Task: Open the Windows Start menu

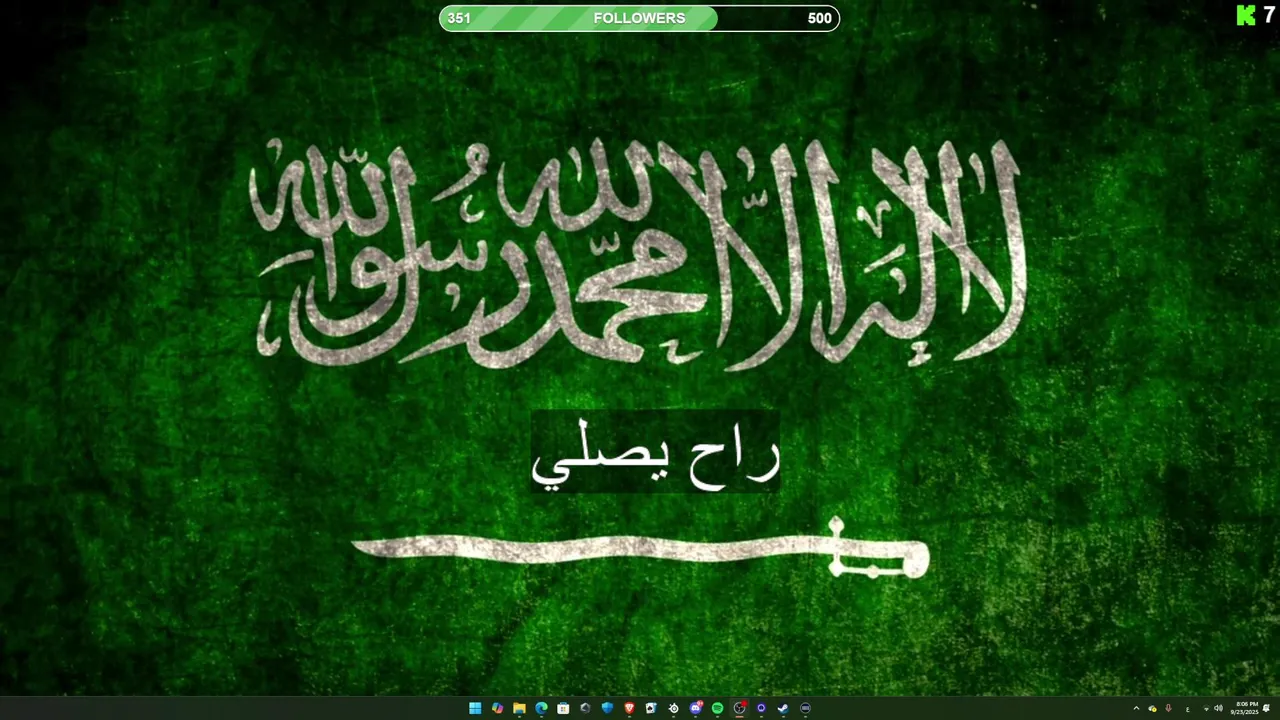Action: (475, 708)
